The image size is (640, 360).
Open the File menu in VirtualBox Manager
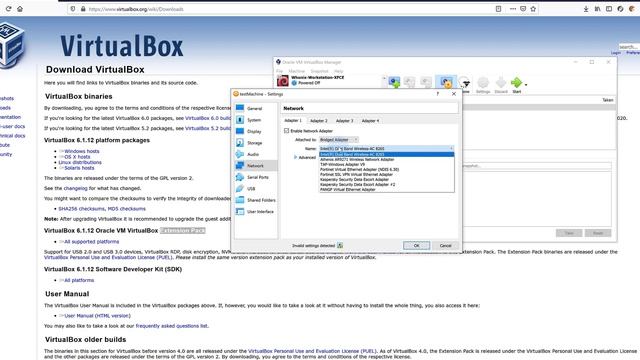point(280,71)
